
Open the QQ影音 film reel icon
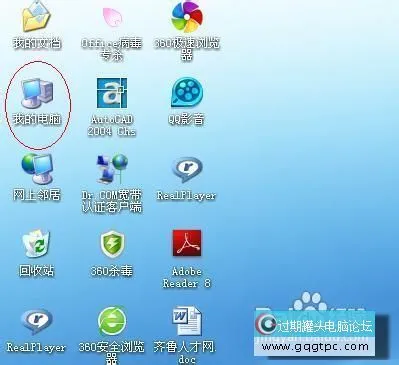(187, 92)
